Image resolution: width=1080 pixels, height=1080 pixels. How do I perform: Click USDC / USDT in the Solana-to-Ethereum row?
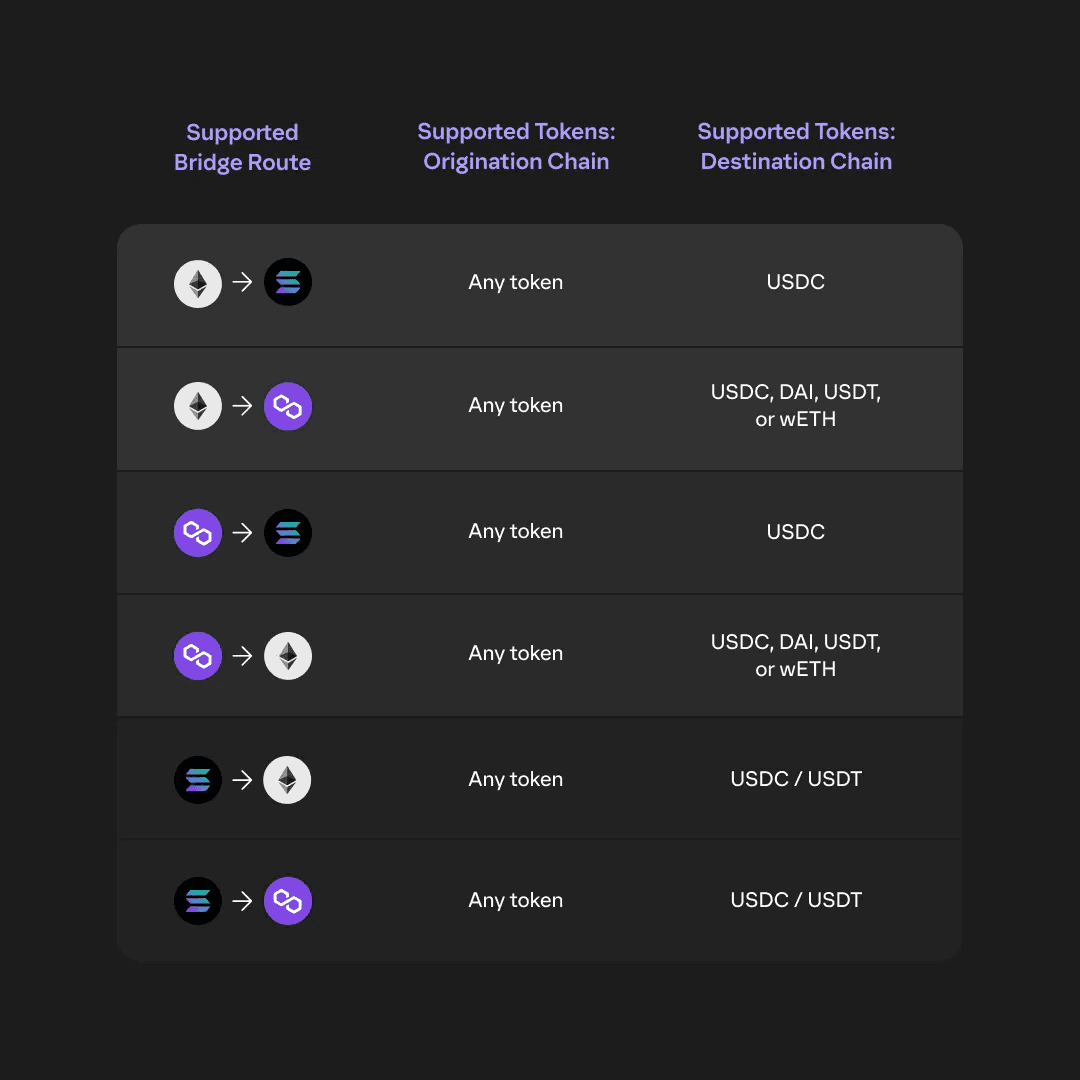pos(796,779)
